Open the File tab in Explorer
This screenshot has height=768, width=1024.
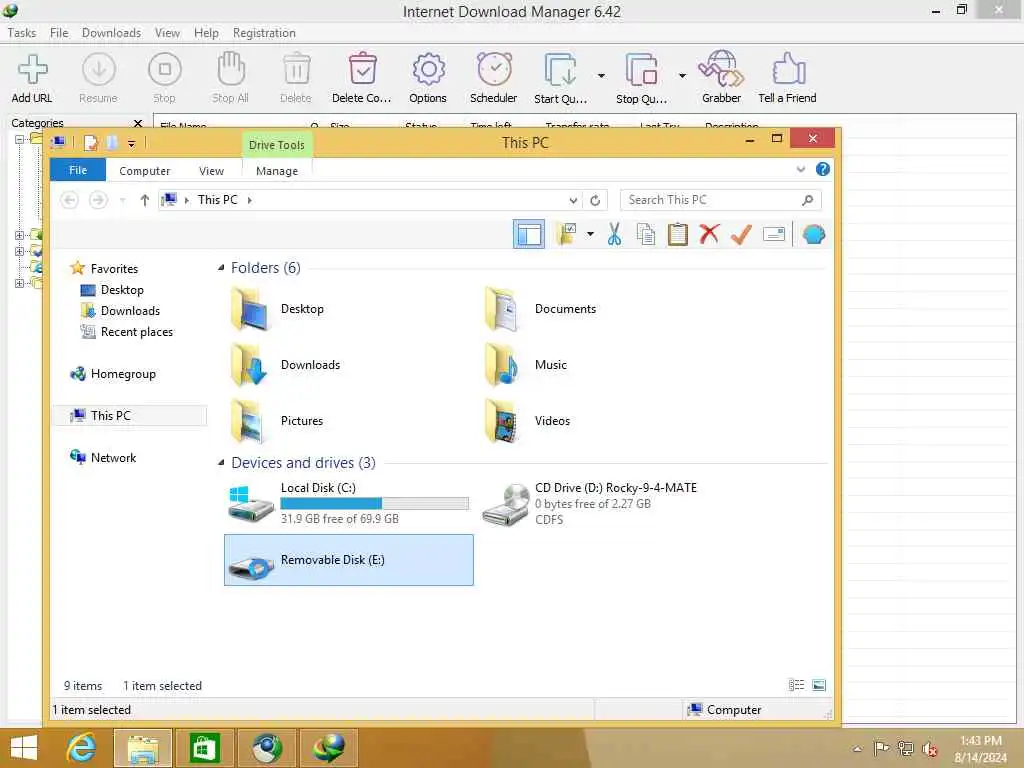[x=78, y=170]
